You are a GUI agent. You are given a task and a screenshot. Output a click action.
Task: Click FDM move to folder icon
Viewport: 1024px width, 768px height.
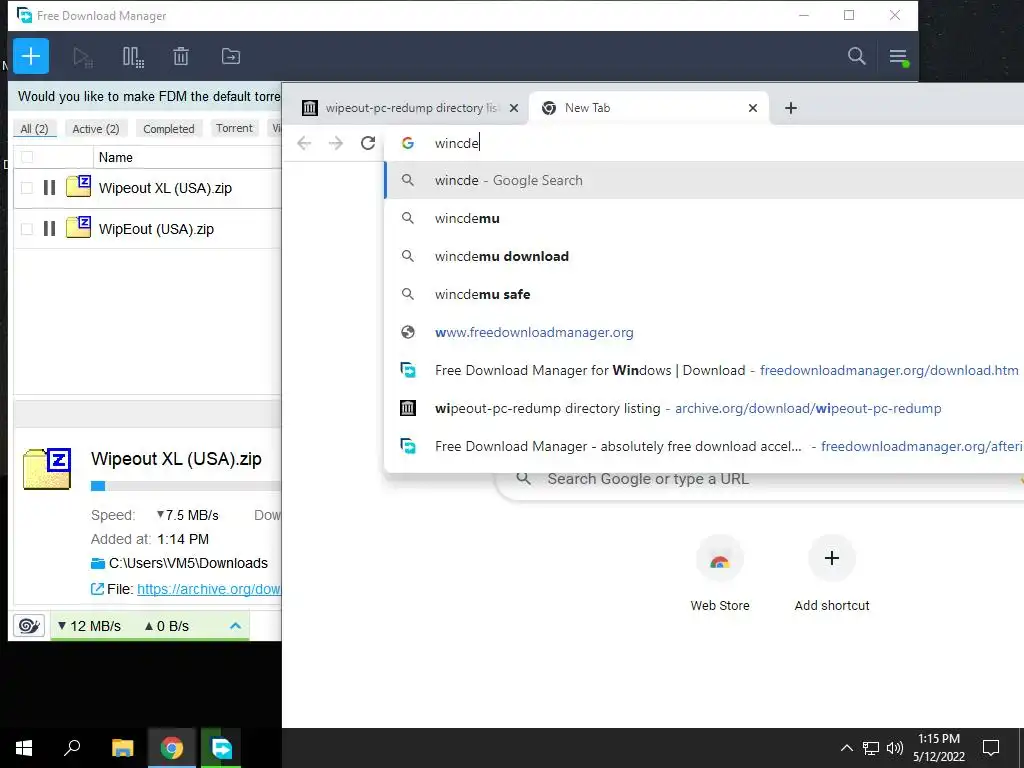pyautogui.click(x=231, y=57)
